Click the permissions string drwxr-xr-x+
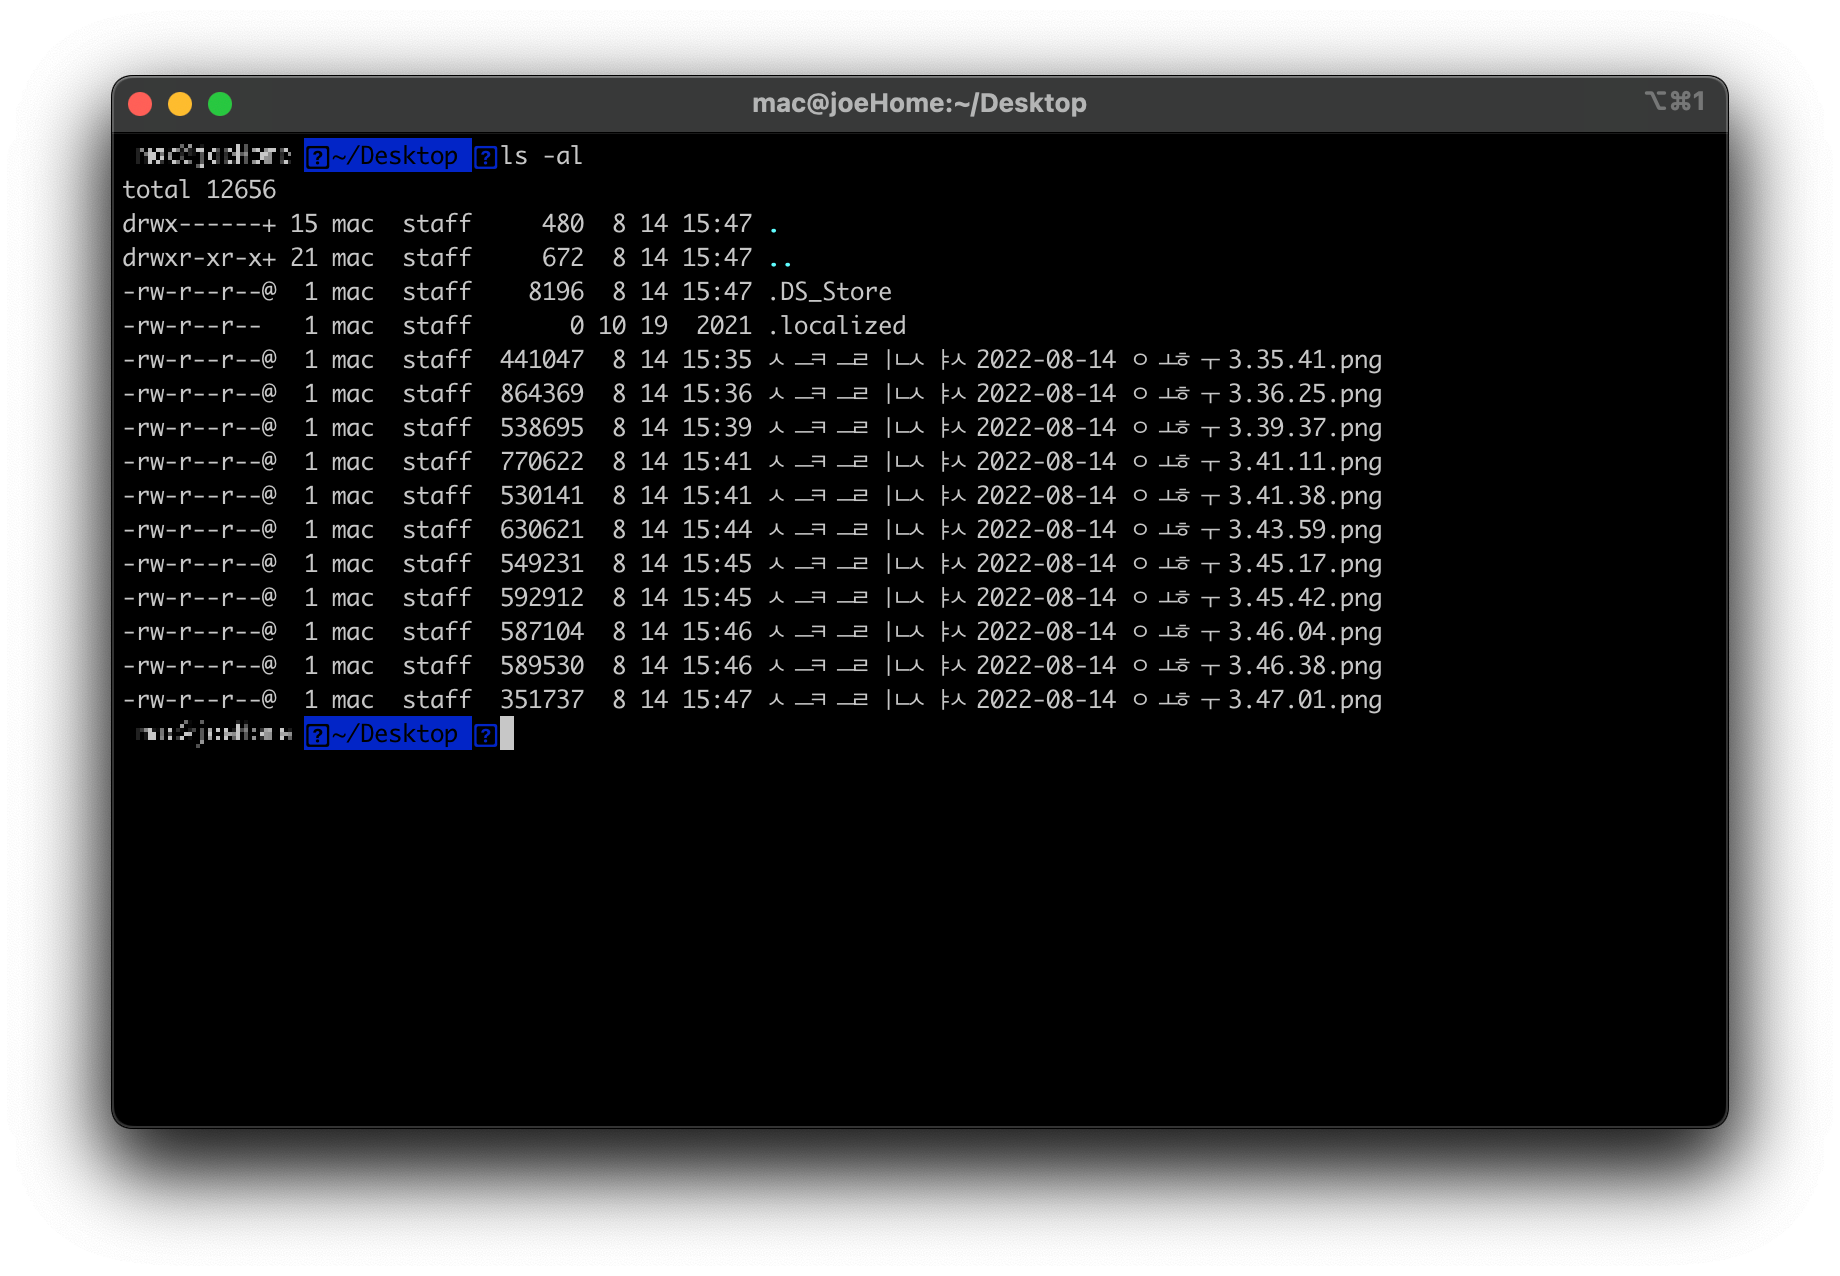This screenshot has width=1840, height=1276. (x=199, y=258)
